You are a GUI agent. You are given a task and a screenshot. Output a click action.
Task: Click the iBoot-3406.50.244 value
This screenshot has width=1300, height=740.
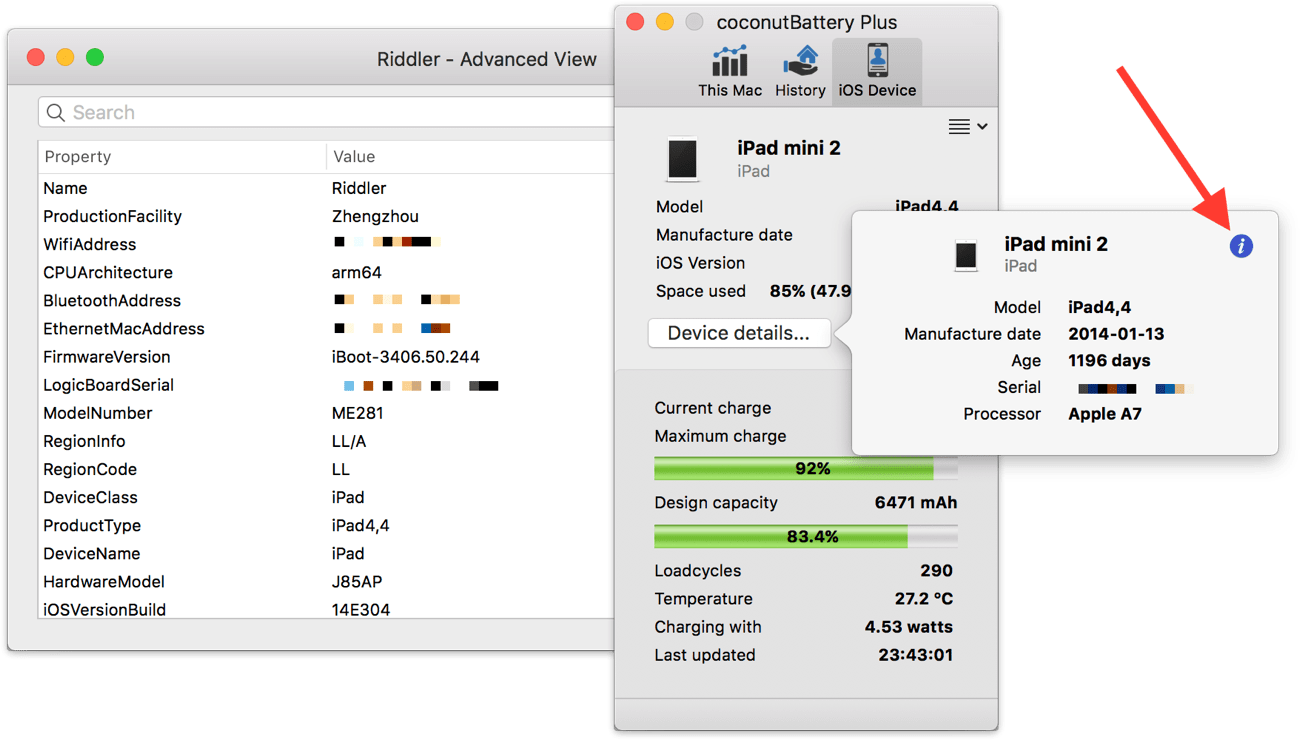pos(406,356)
